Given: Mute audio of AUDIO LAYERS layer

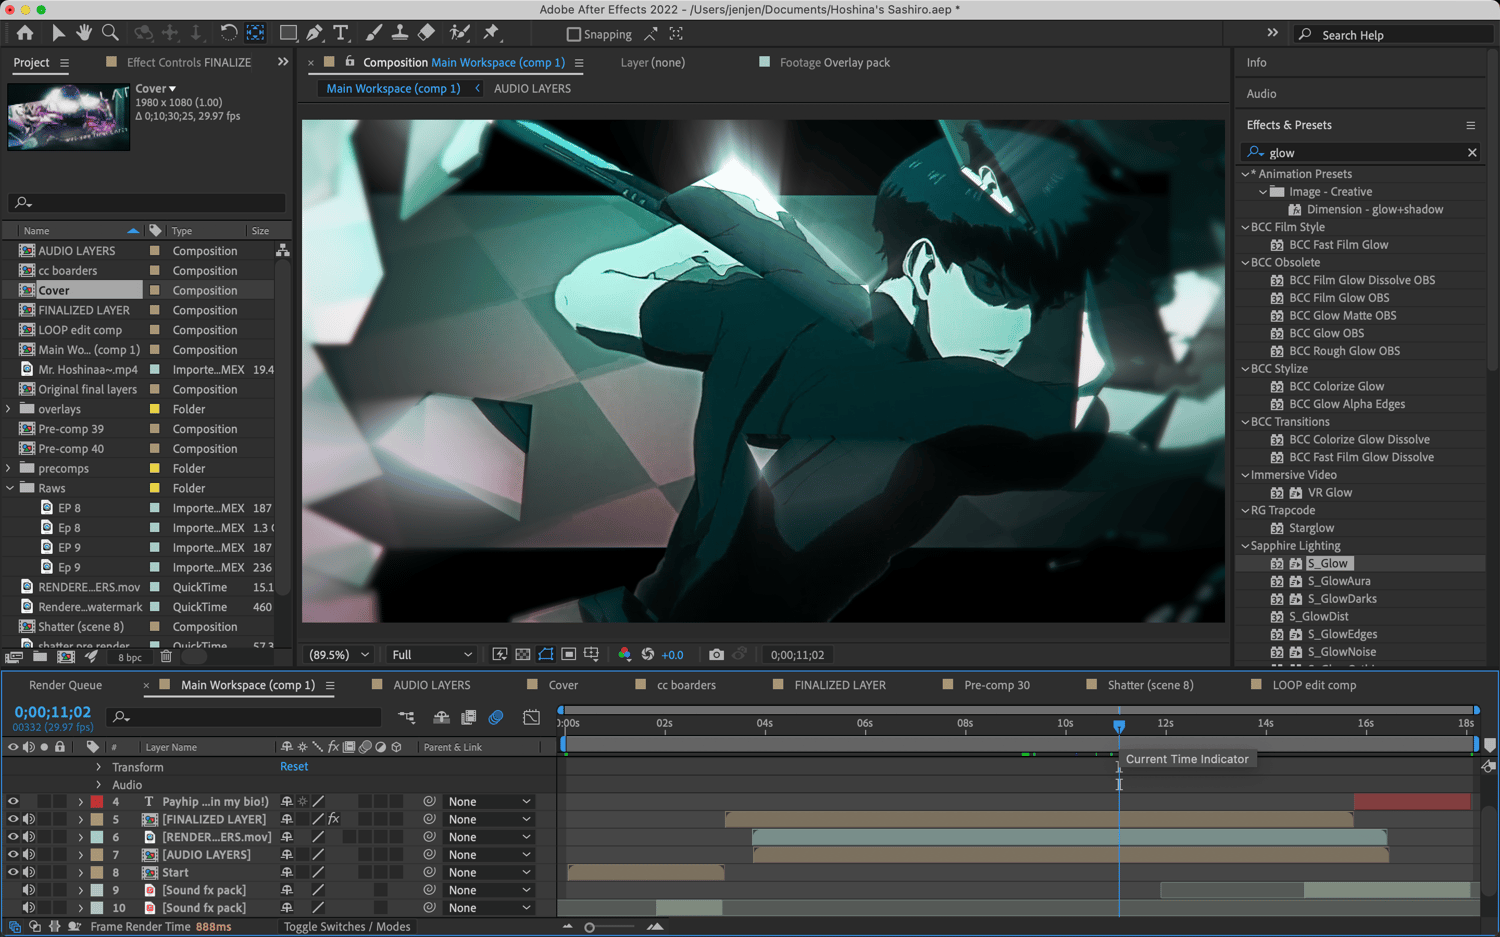Looking at the screenshot, I should [29, 855].
